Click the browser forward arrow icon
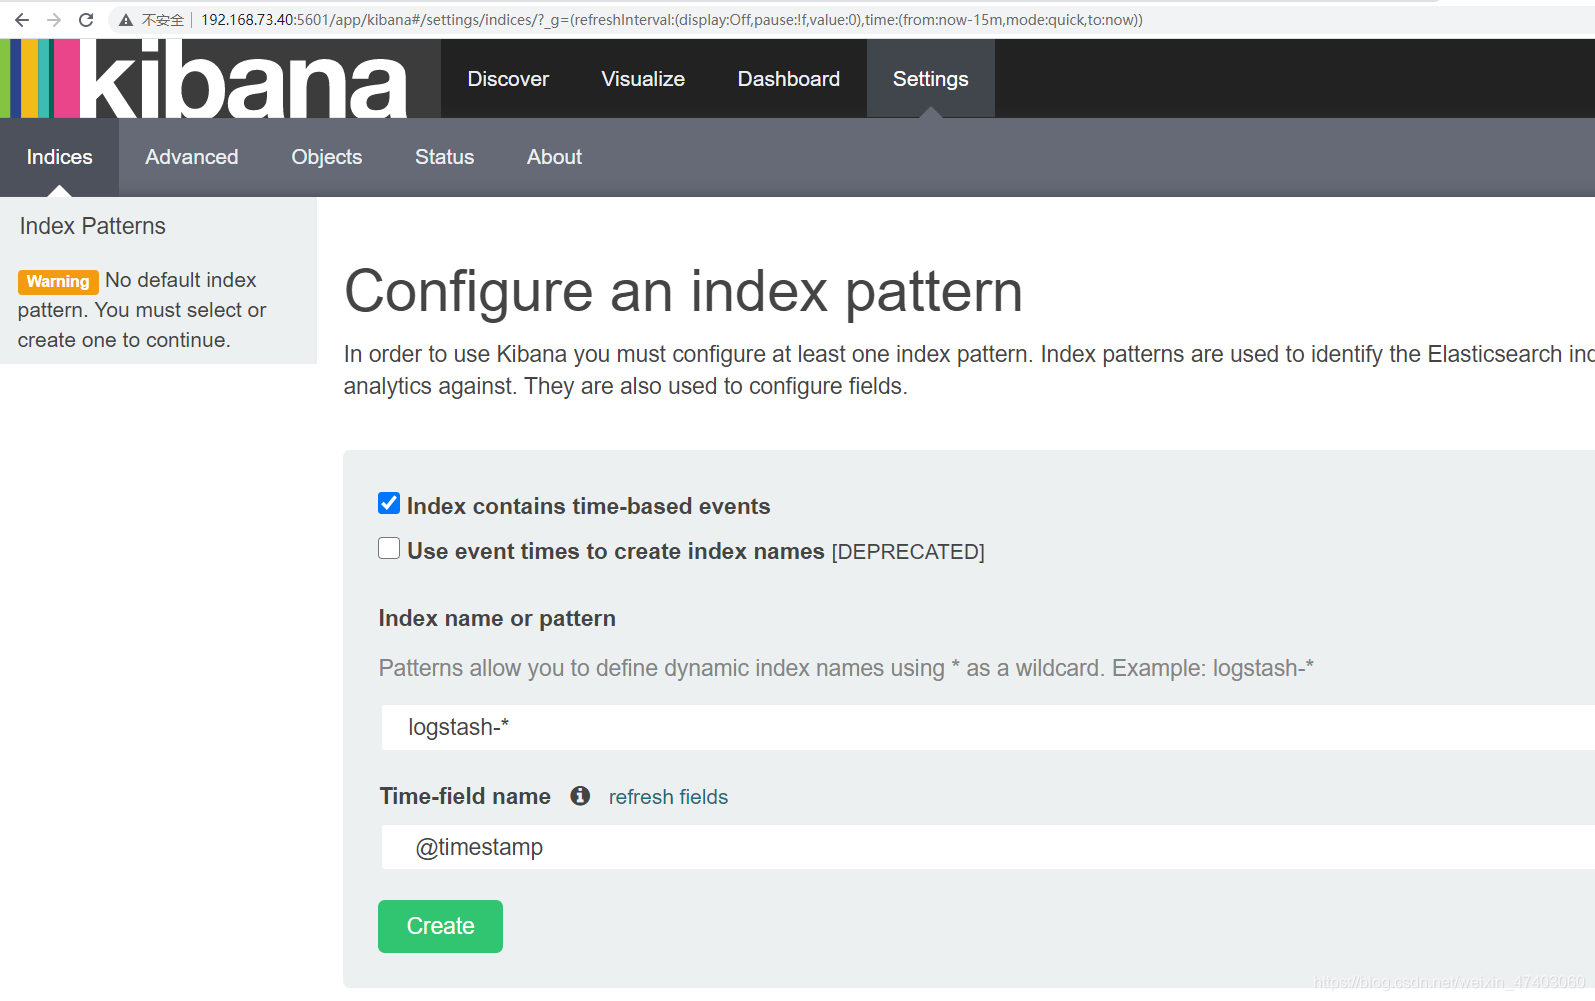The image size is (1595, 1001). (x=54, y=20)
